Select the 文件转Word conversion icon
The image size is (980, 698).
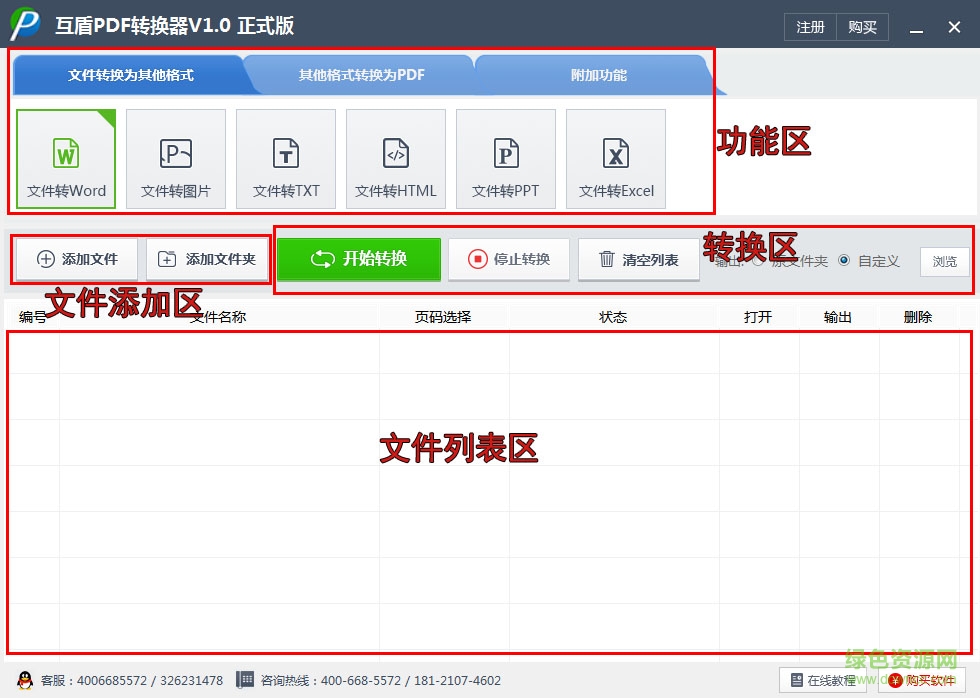[x=66, y=158]
